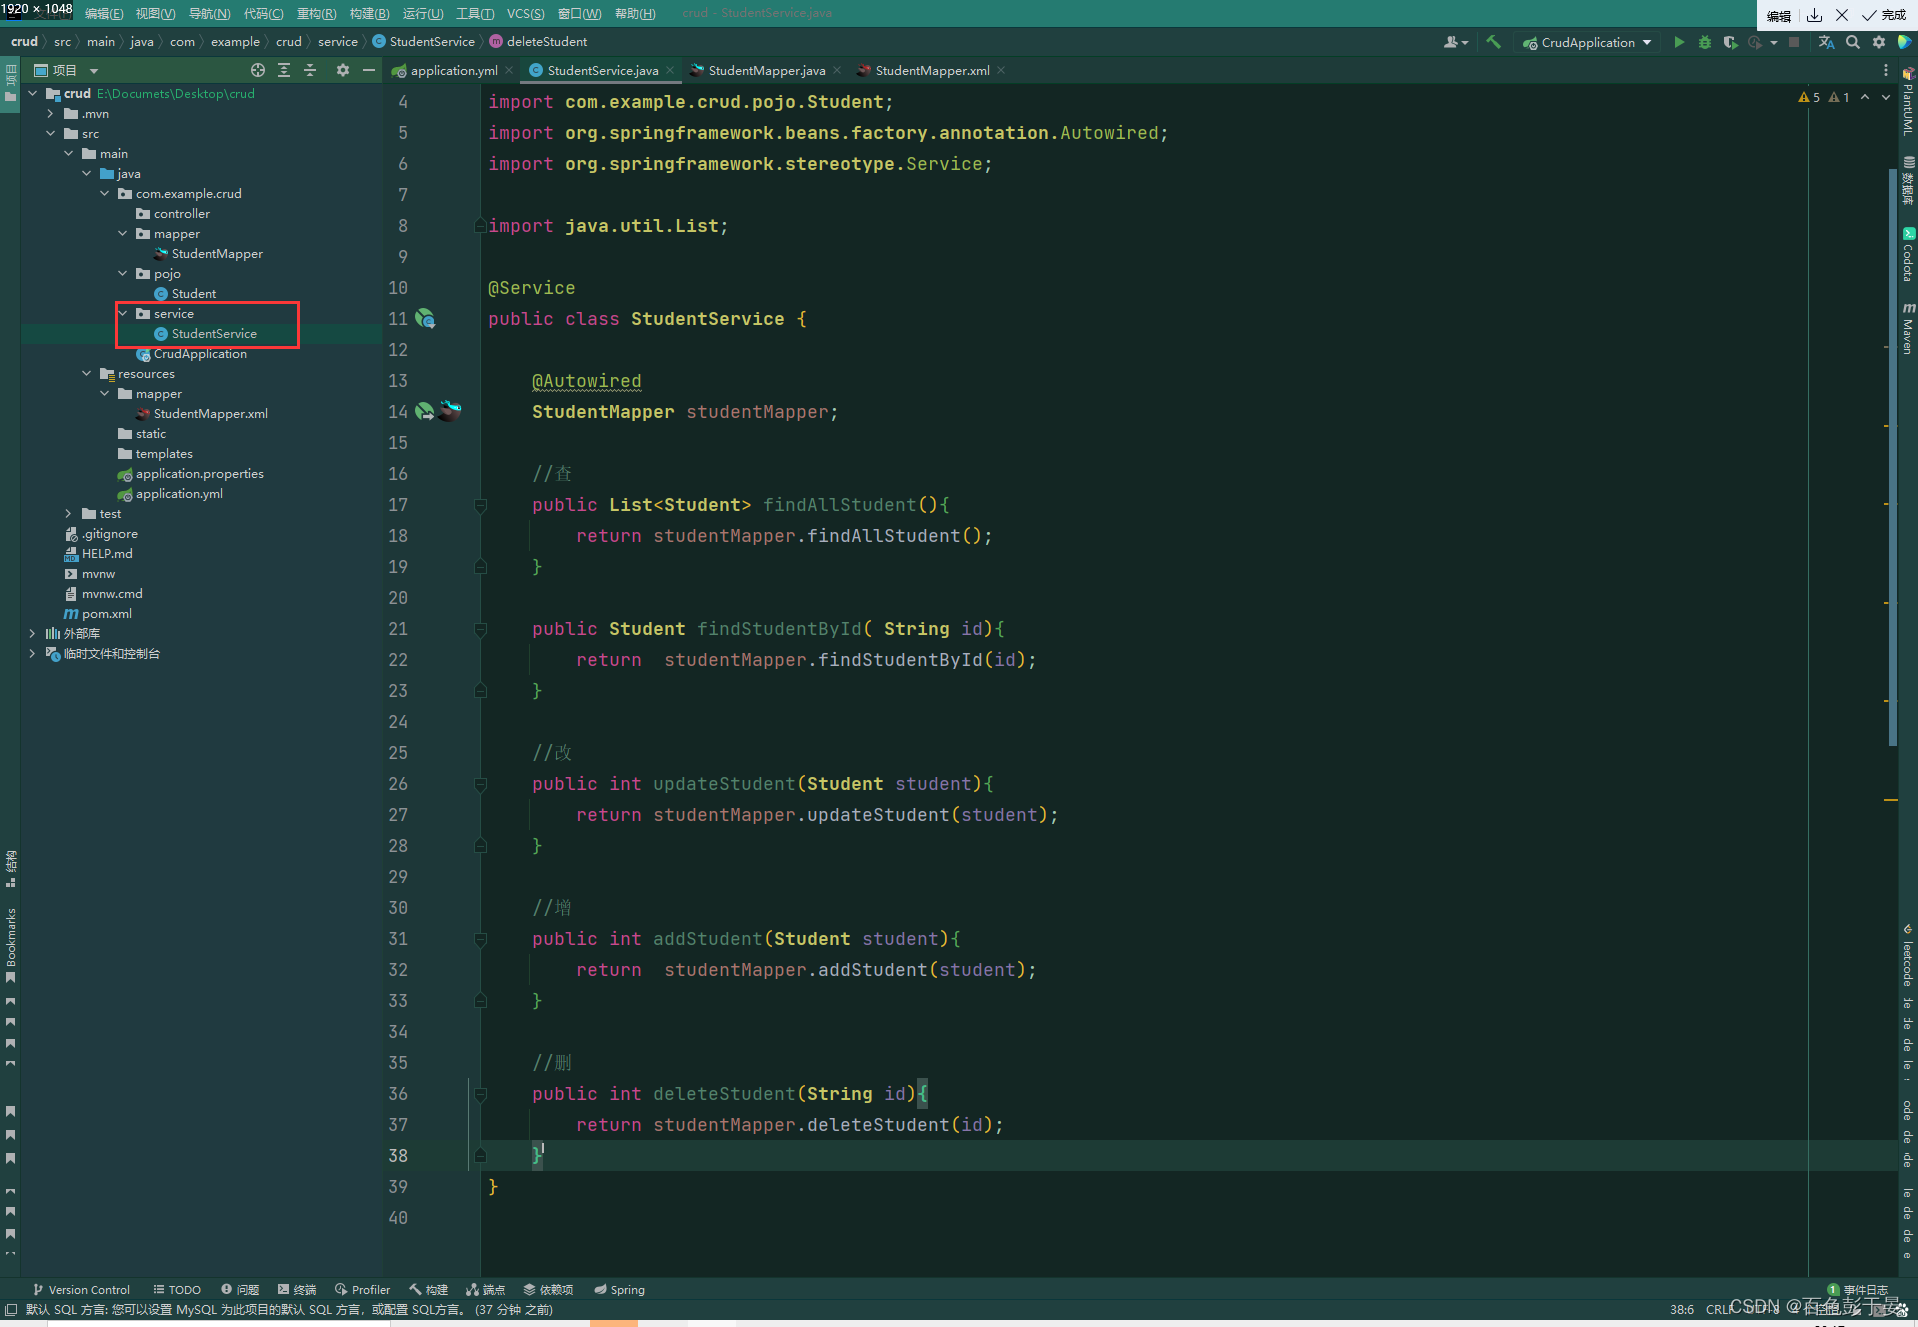This screenshot has height=1327, width=1918.
Task: Expand the .mvn folder
Action: (51, 114)
